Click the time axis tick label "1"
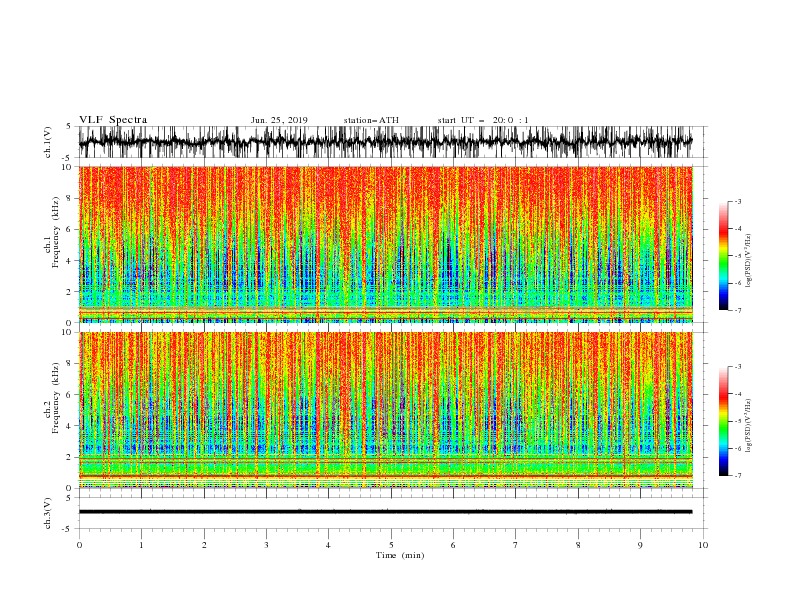This screenshot has height=612, width=792. 141,545
